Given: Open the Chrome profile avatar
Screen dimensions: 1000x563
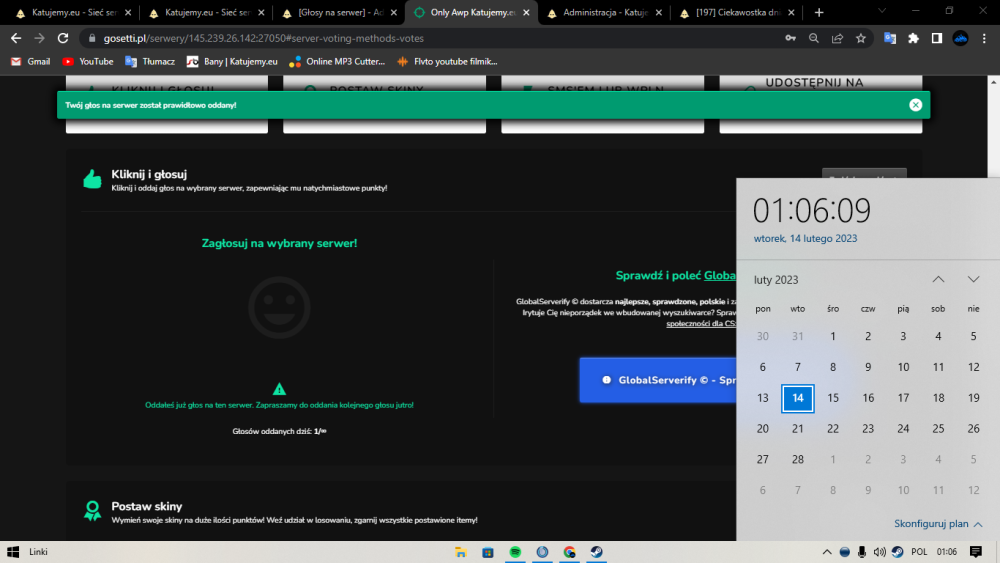Looking at the screenshot, I should click(x=960, y=38).
